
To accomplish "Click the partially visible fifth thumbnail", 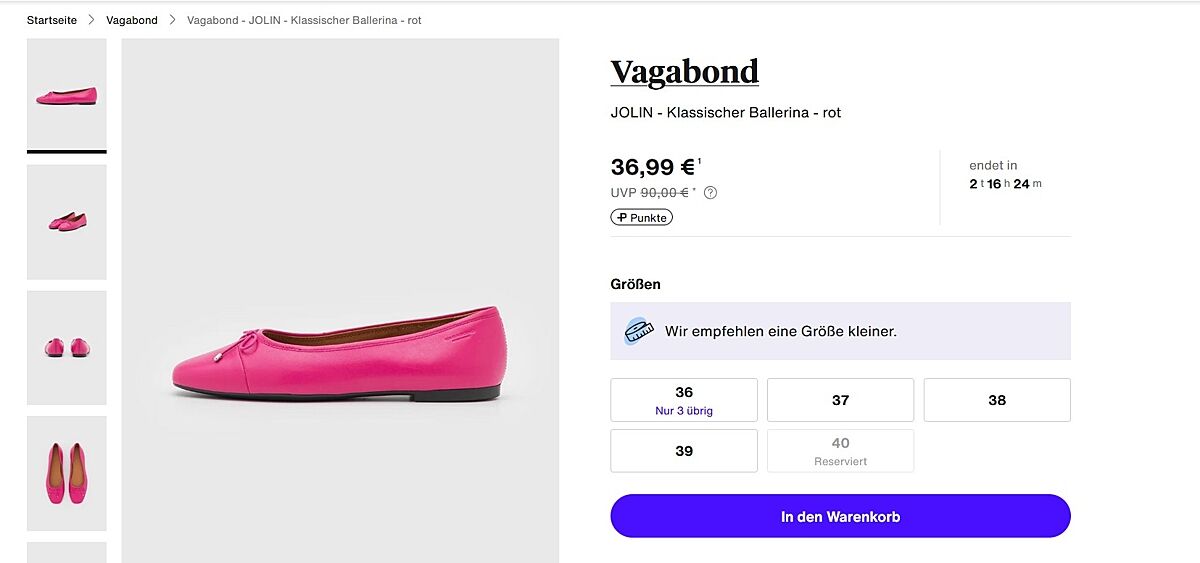I will pos(67,552).
